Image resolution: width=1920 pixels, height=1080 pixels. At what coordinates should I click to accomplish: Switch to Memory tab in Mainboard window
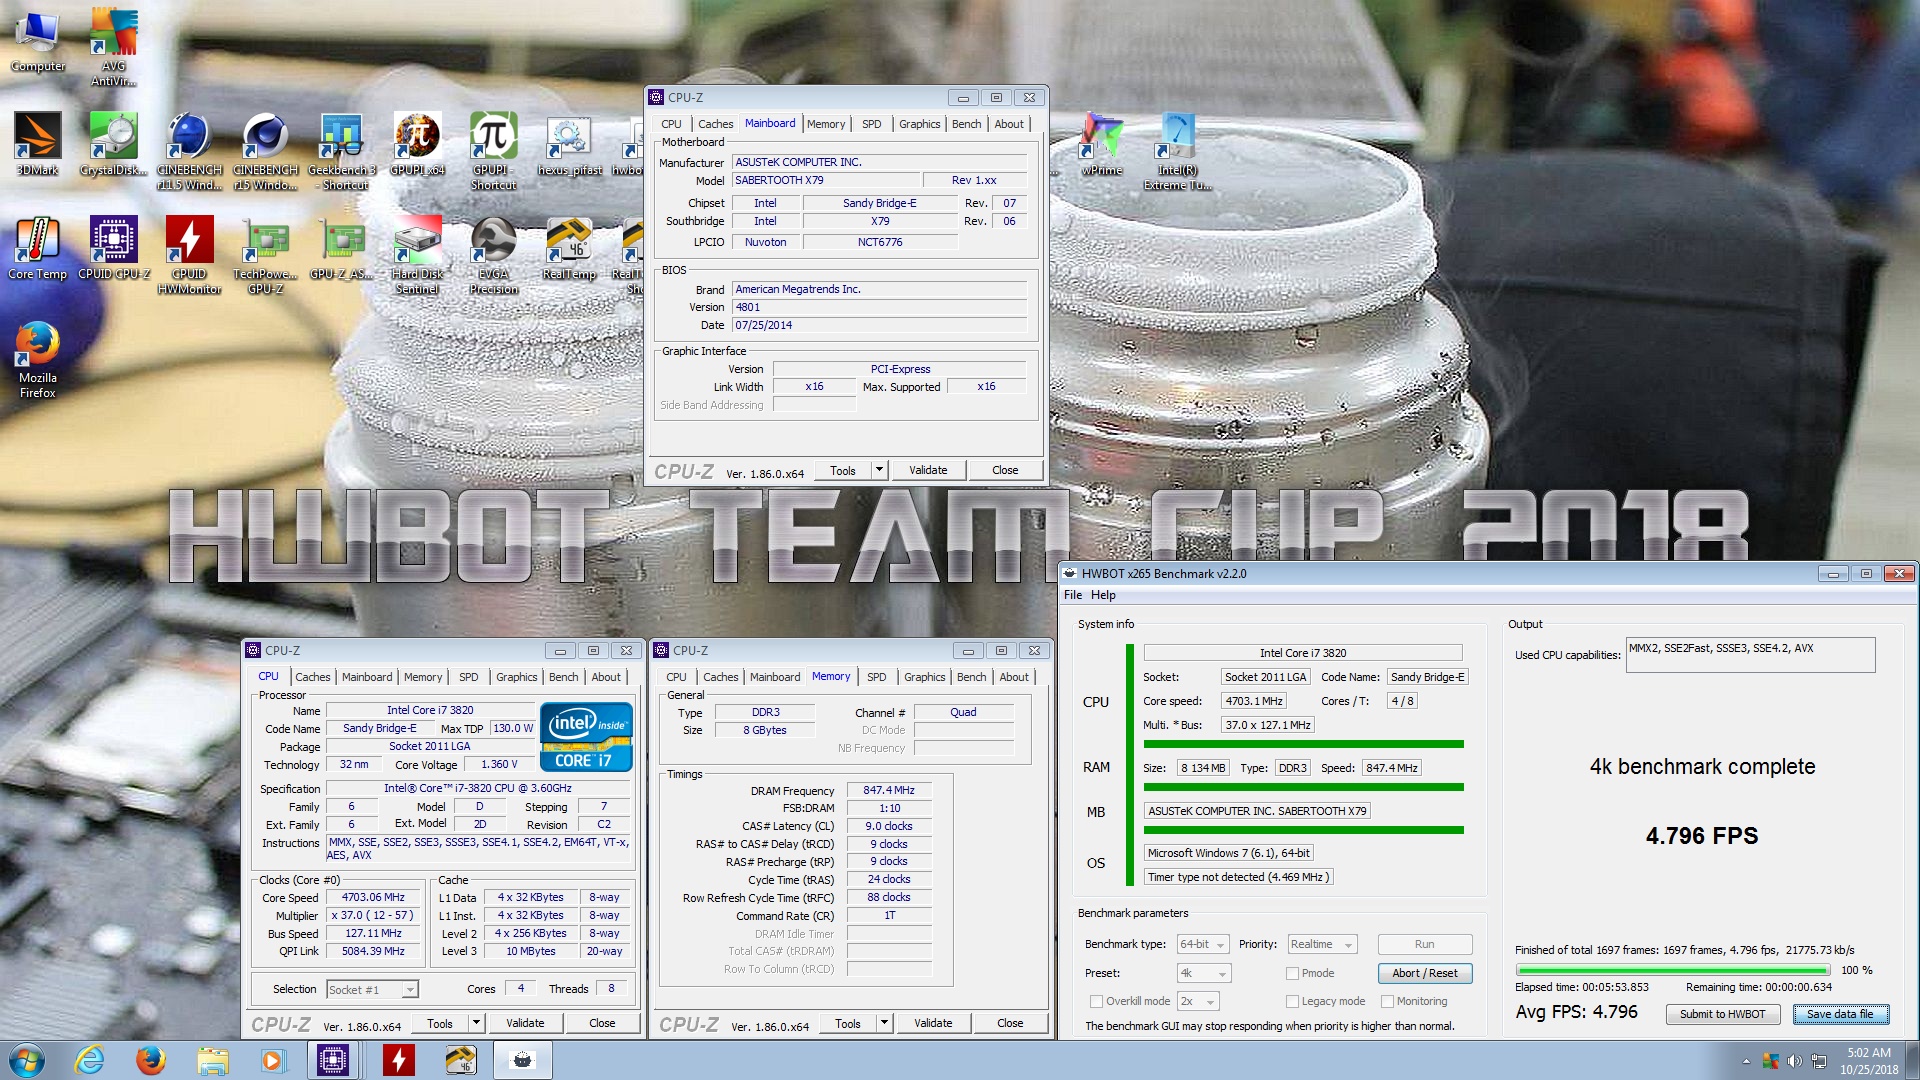tap(826, 124)
